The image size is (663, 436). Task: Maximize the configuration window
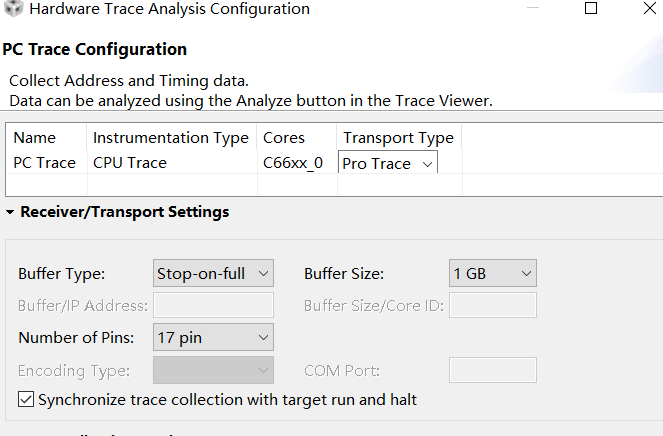591,9
